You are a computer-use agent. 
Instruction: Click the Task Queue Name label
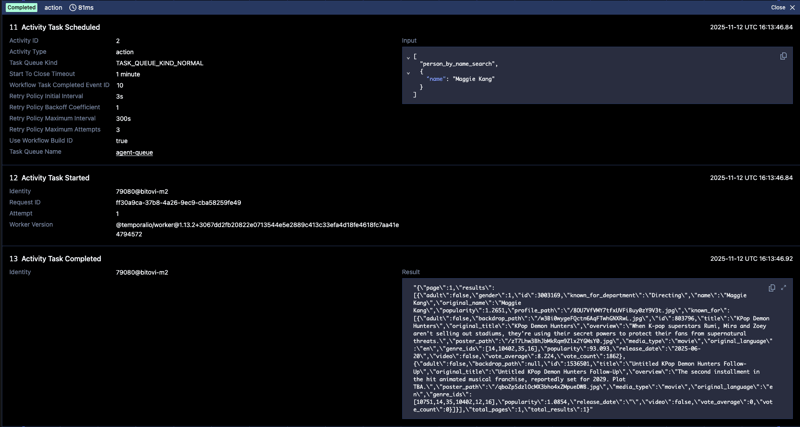35,152
